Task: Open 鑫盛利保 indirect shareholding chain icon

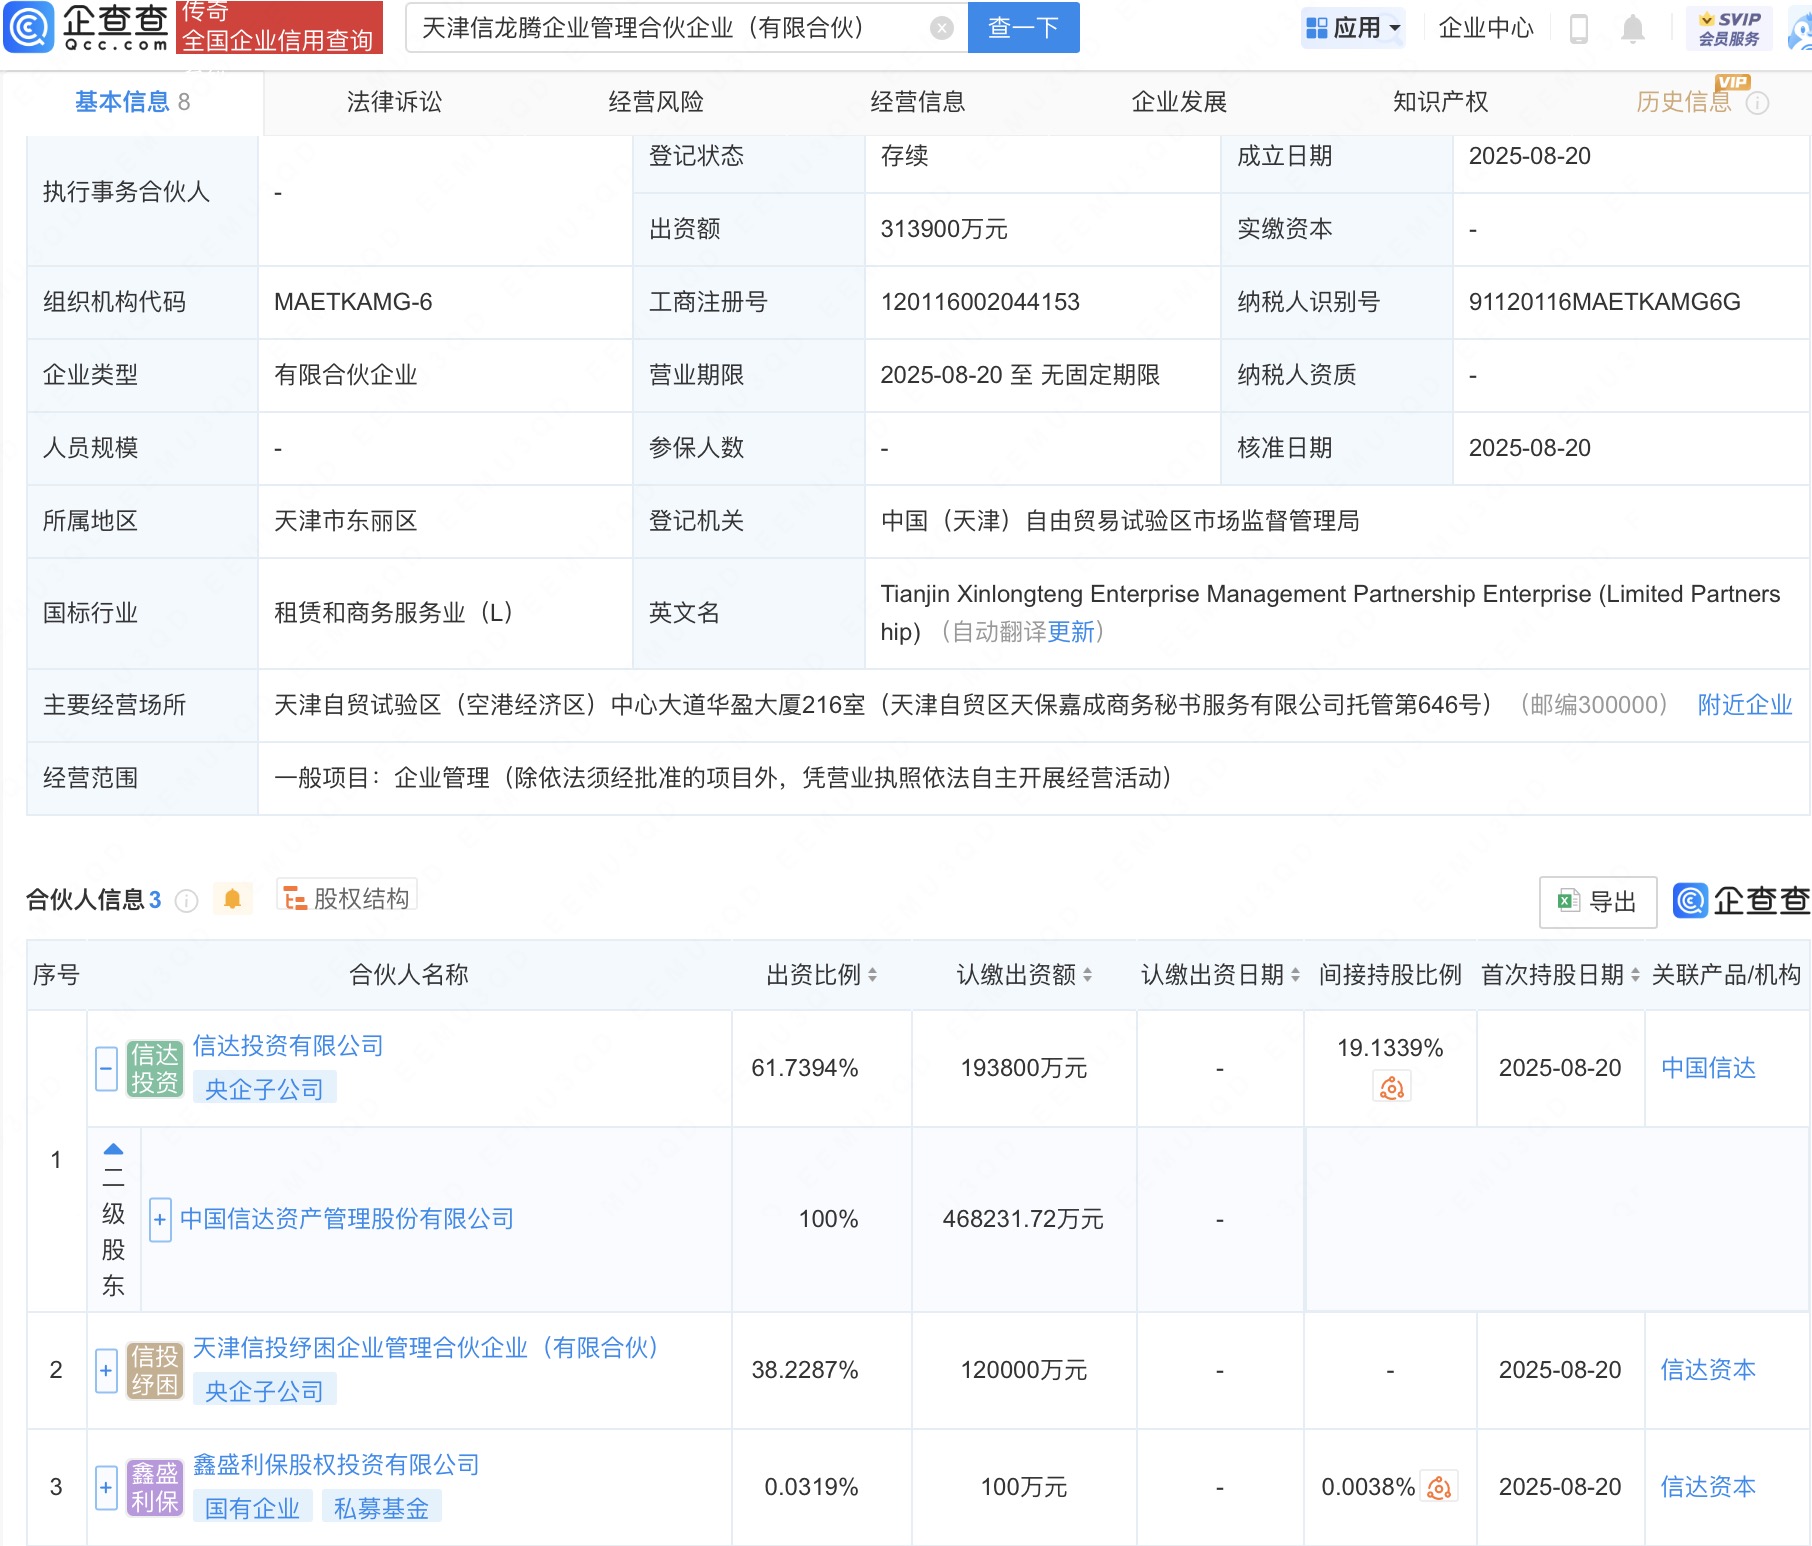Action: [1439, 1487]
